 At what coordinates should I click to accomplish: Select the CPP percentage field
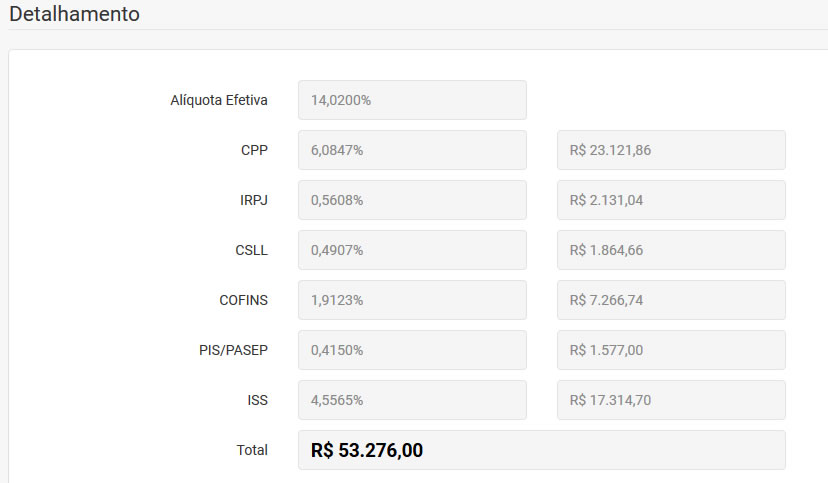(x=412, y=150)
